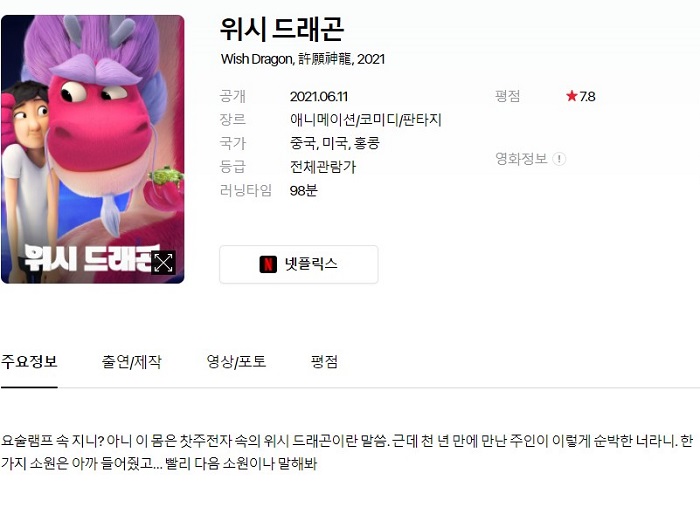Click the 전체관람가 age rating value
This screenshot has width=700, height=514.
click(x=323, y=167)
